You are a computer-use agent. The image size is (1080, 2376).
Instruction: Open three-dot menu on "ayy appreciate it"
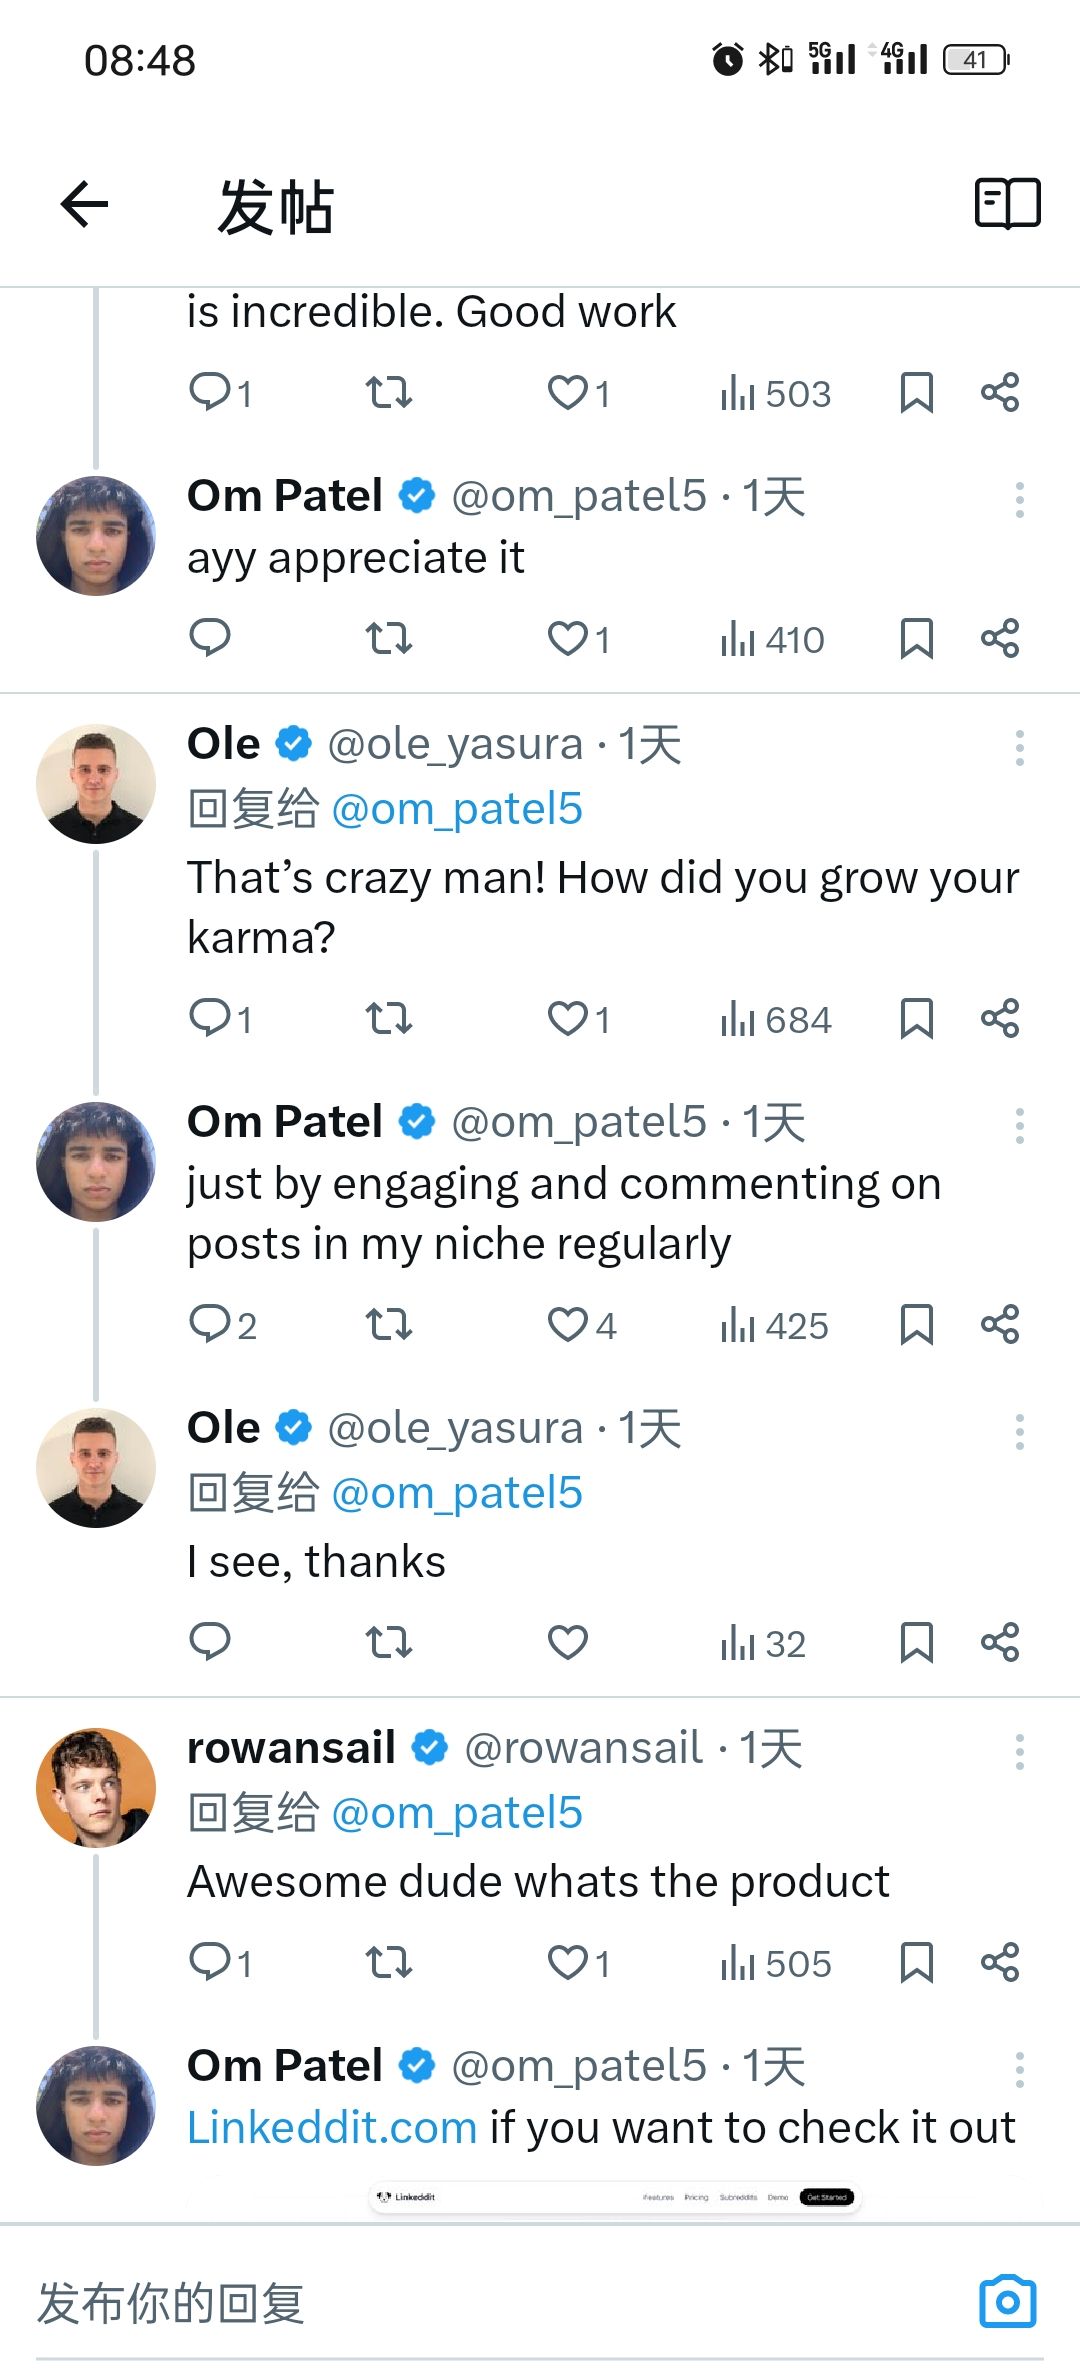coord(1019,499)
